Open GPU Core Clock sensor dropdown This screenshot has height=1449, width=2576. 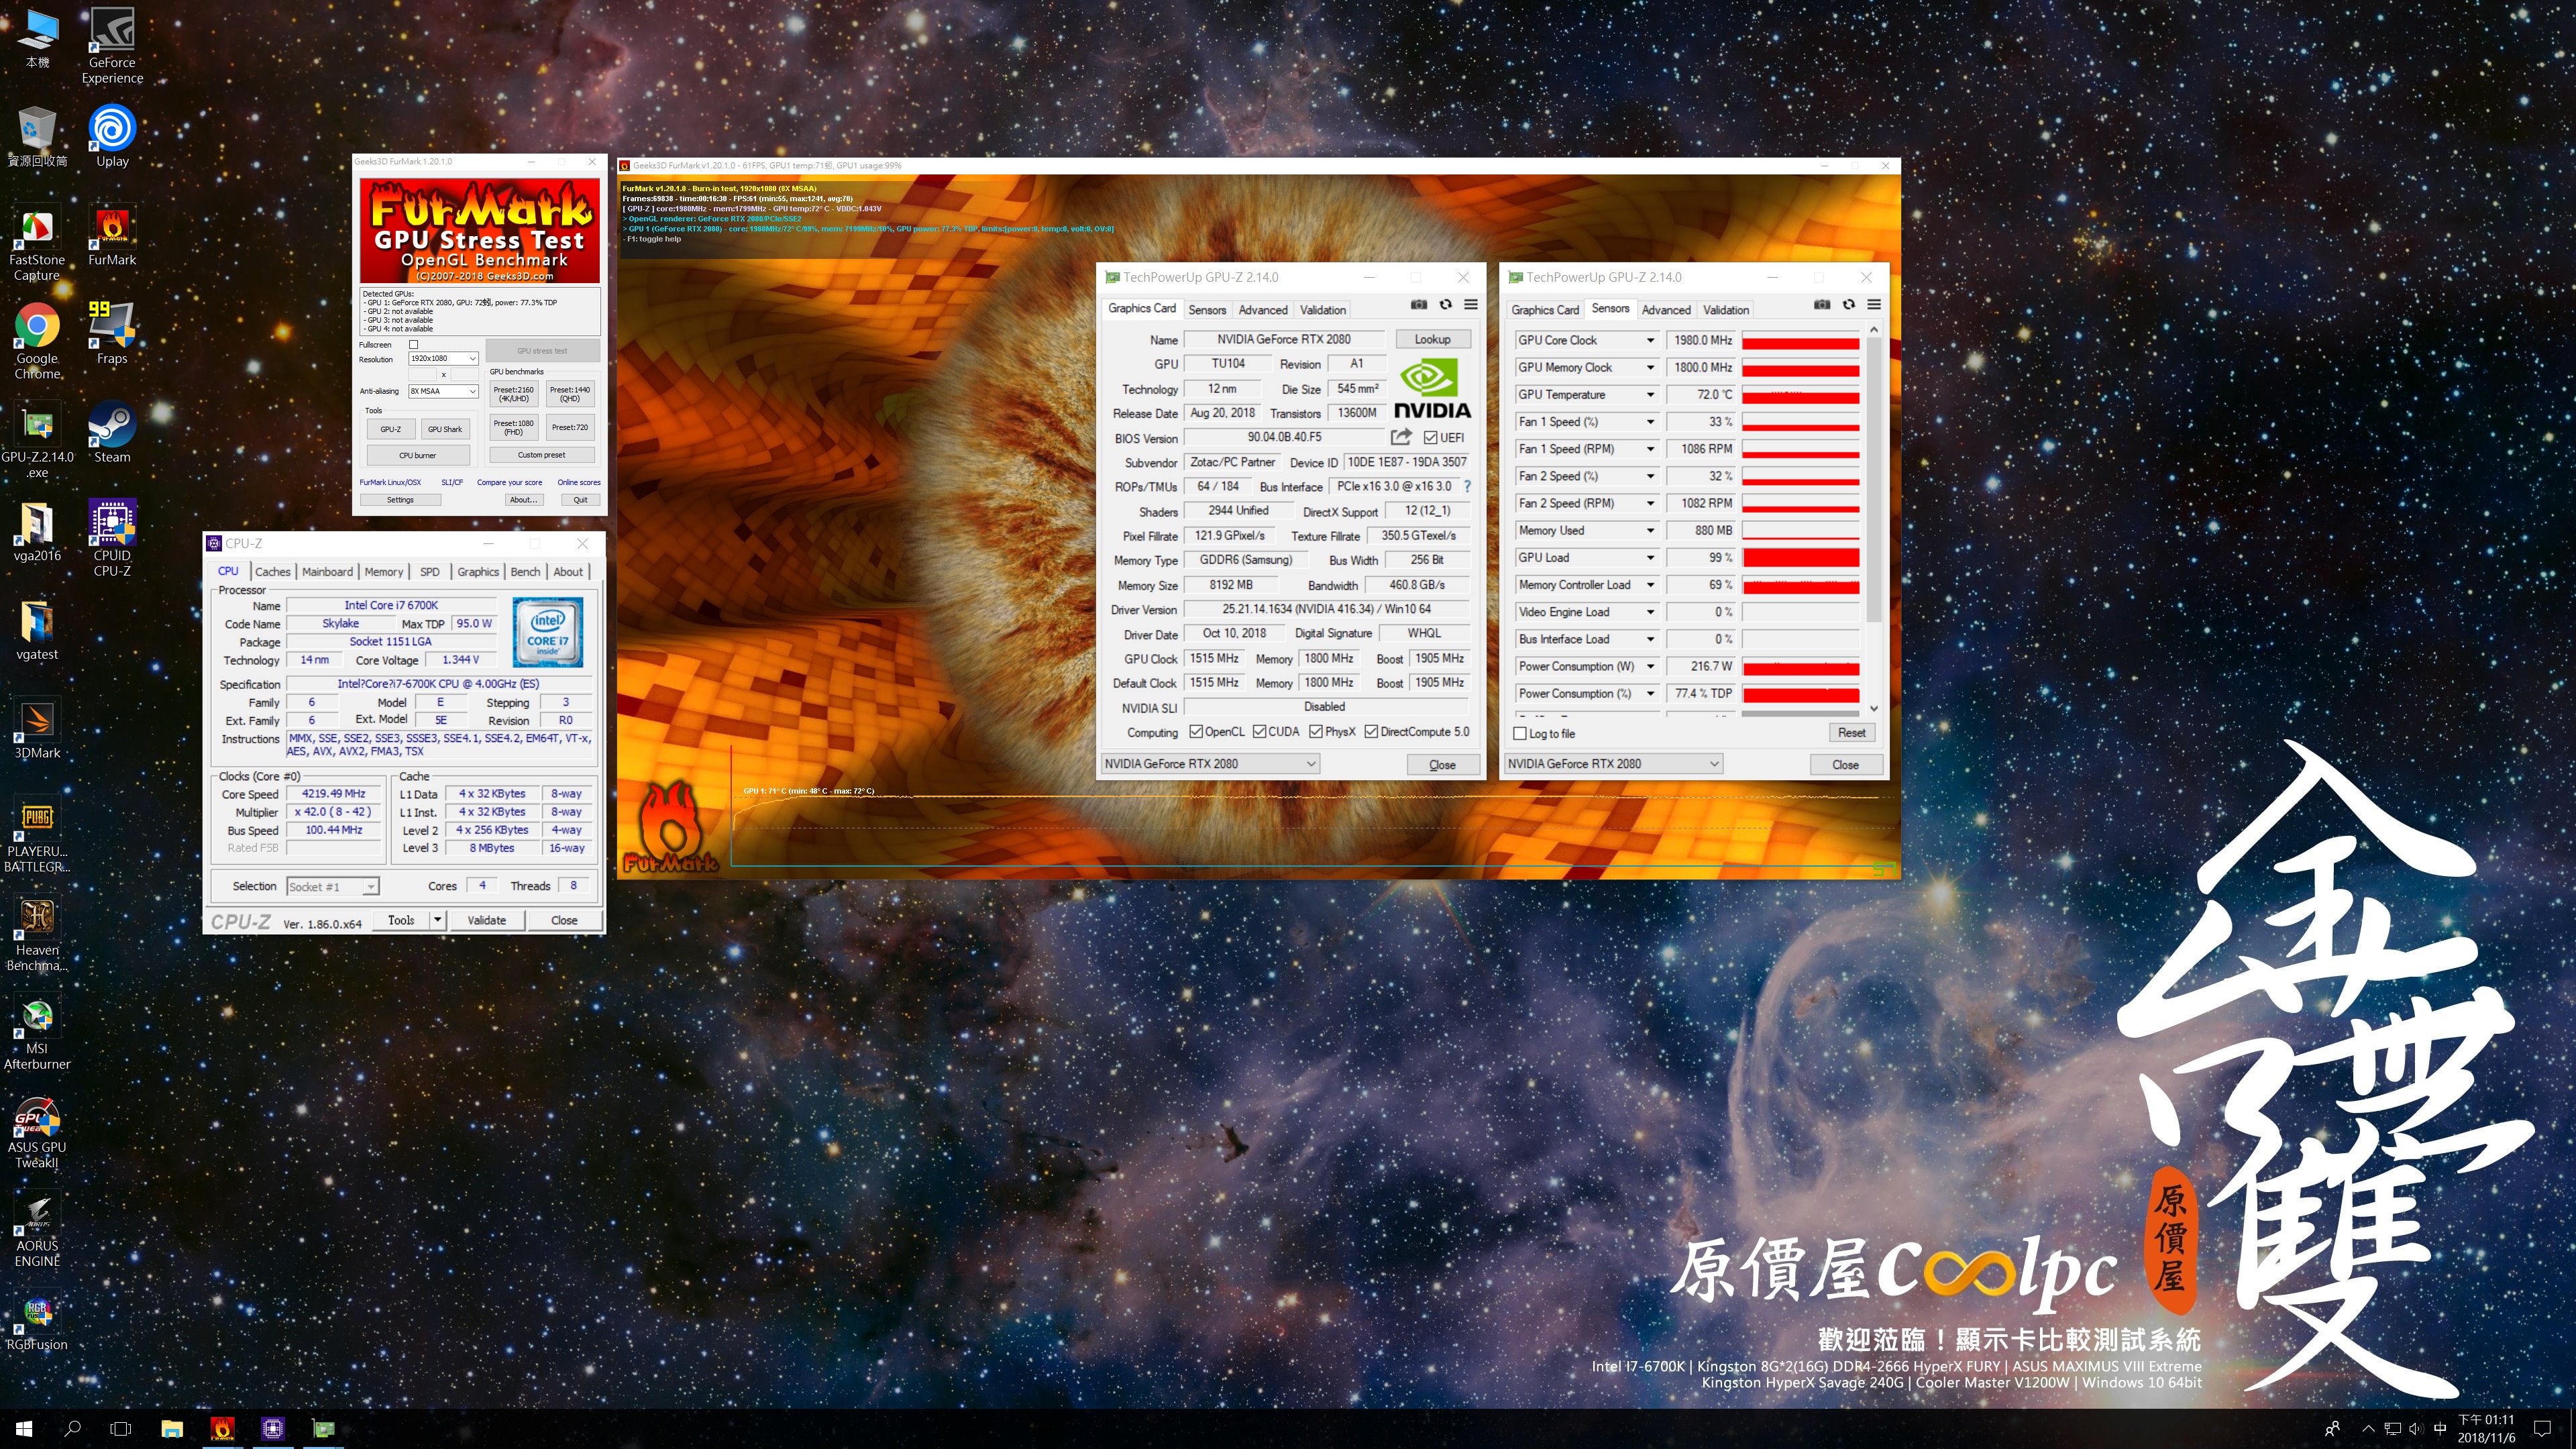(x=1650, y=341)
